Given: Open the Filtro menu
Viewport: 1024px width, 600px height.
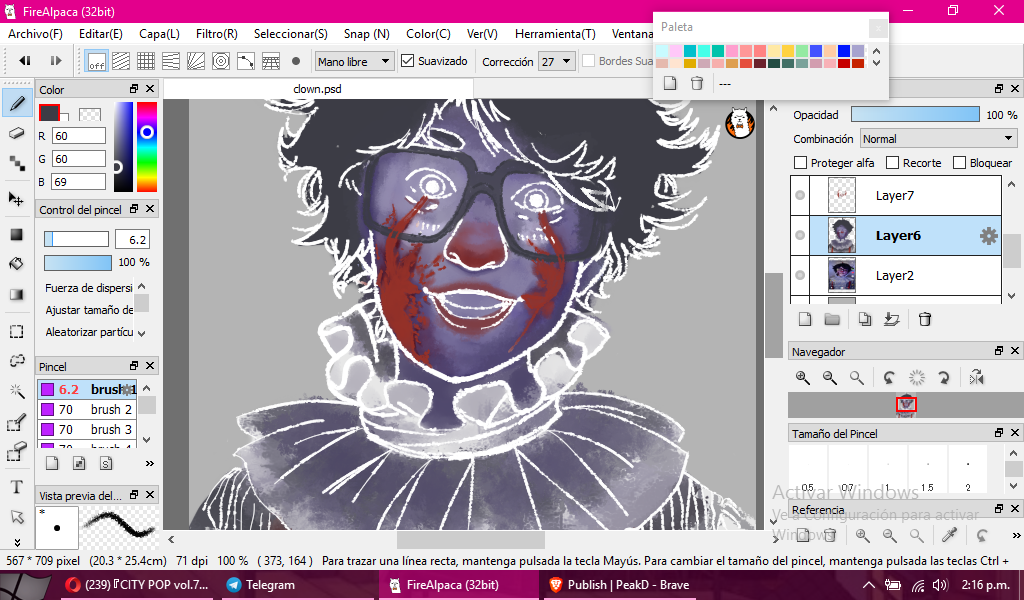Looking at the screenshot, I should [x=217, y=34].
